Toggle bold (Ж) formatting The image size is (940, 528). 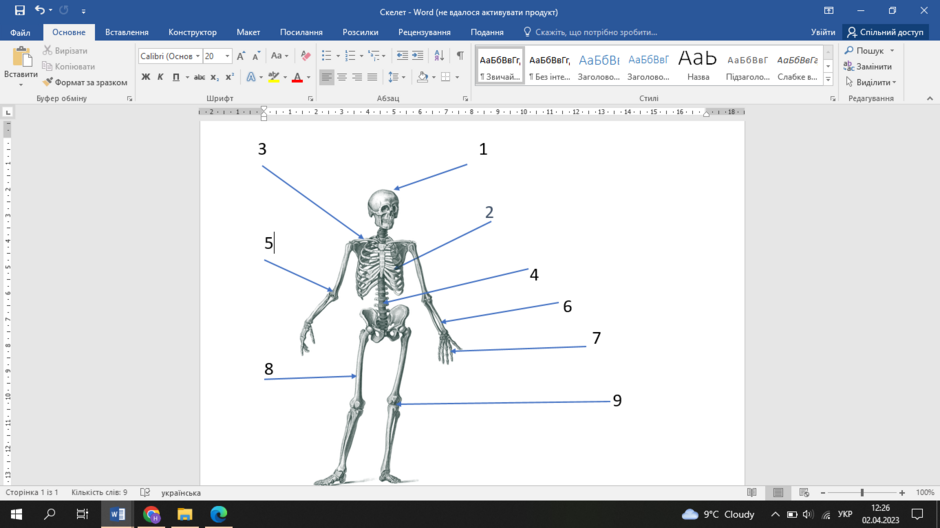(146, 77)
